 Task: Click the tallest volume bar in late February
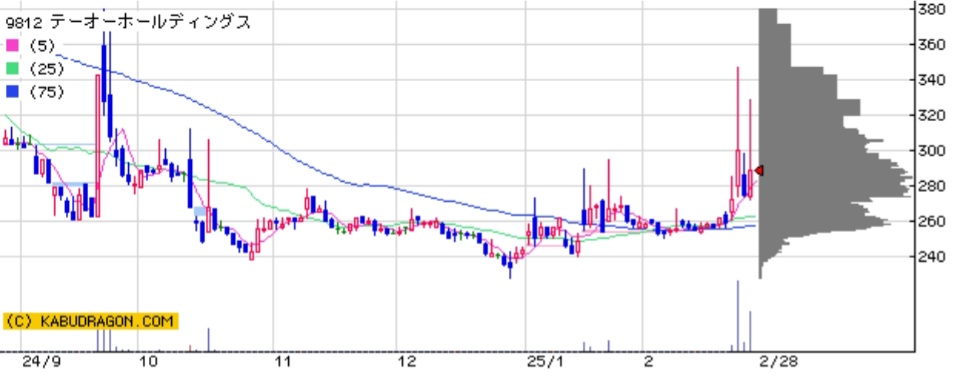pyautogui.click(x=738, y=315)
